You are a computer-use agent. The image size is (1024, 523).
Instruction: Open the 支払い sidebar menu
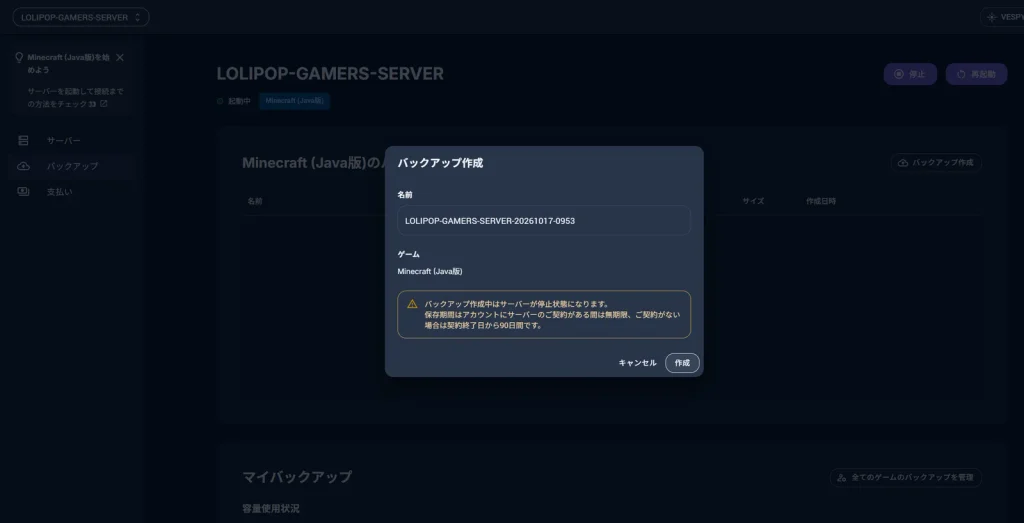pyautogui.click(x=73, y=191)
